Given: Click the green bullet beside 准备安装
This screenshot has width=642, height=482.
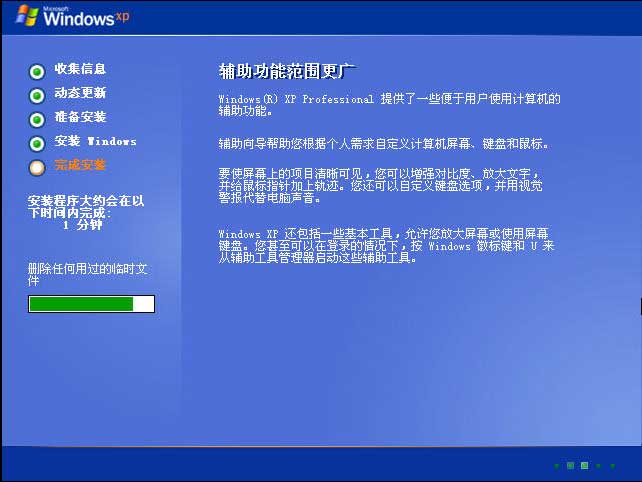Looking at the screenshot, I should click(37, 119).
